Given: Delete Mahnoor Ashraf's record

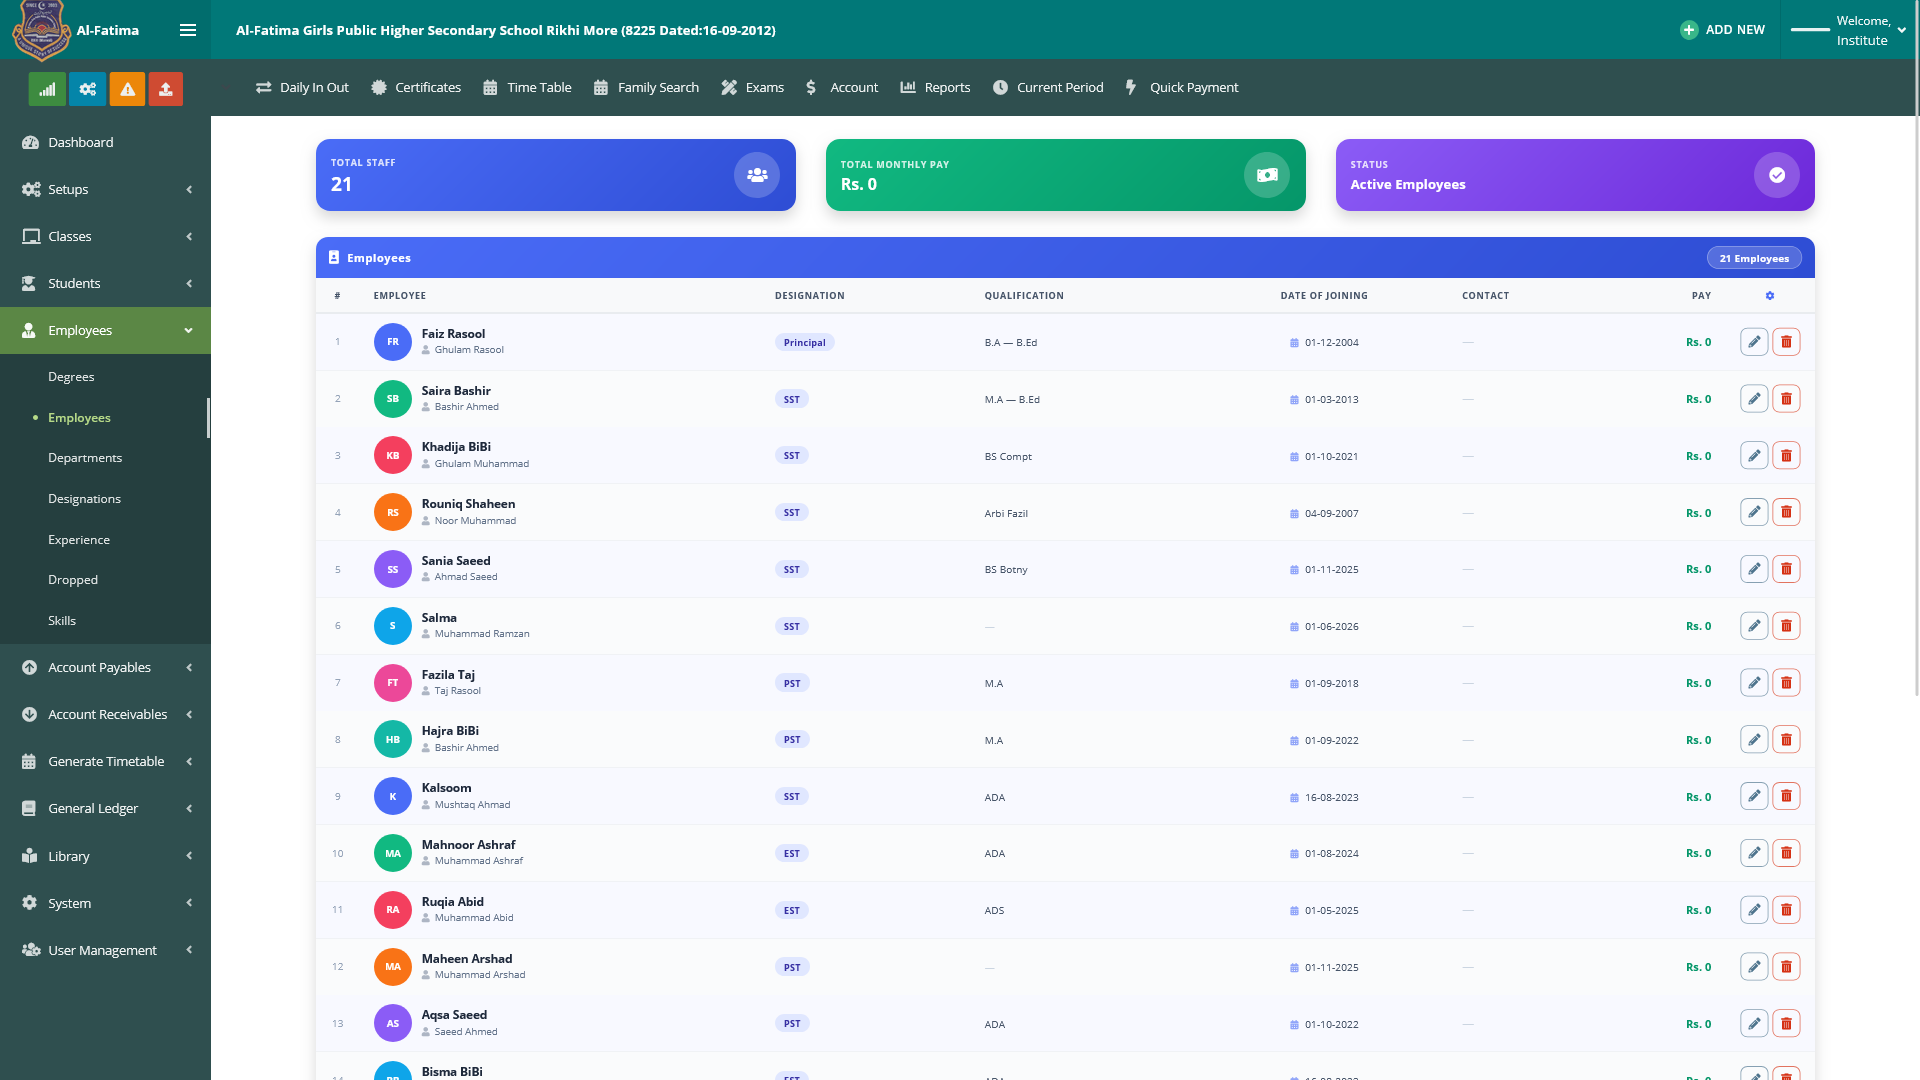Looking at the screenshot, I should tap(1786, 853).
